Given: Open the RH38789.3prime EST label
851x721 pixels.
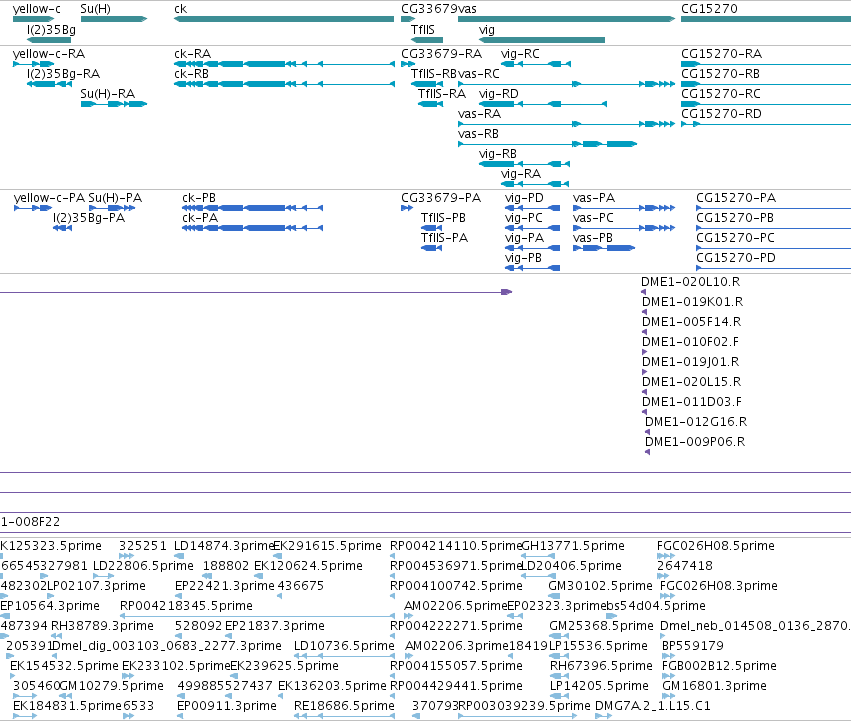Looking at the screenshot, I should 103,626.
